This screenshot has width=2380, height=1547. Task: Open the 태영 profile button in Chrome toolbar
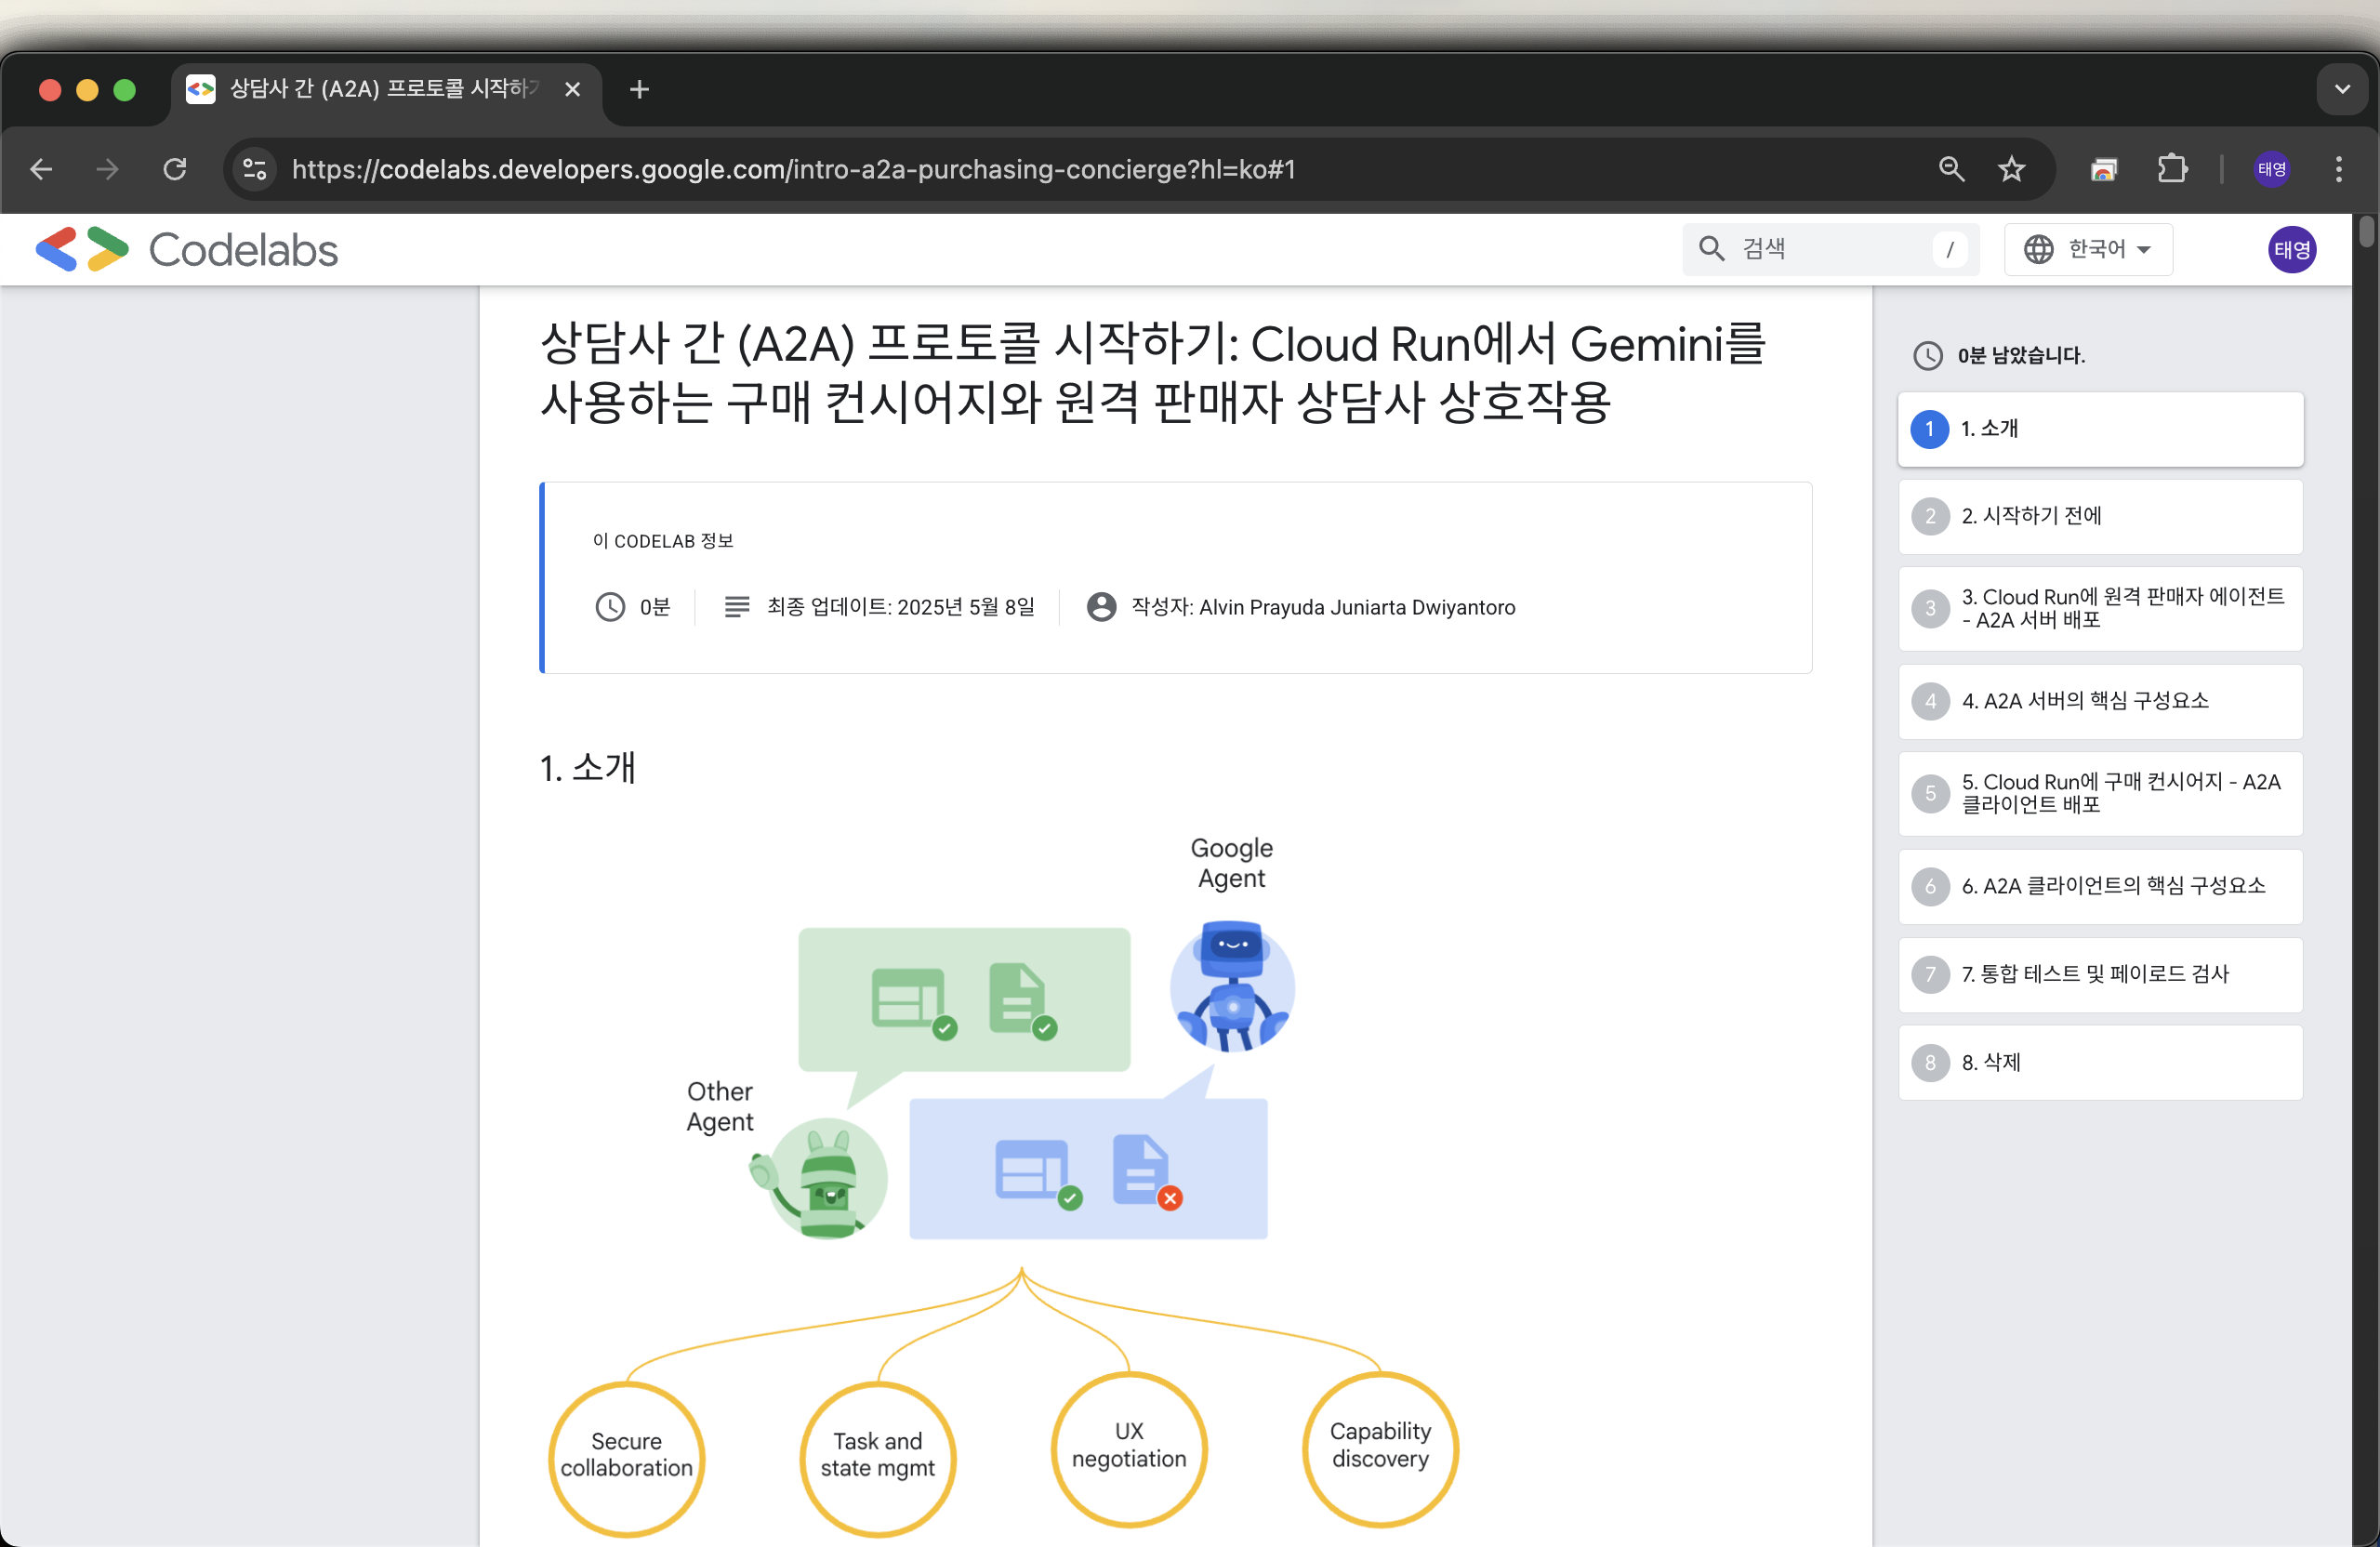tap(2272, 169)
